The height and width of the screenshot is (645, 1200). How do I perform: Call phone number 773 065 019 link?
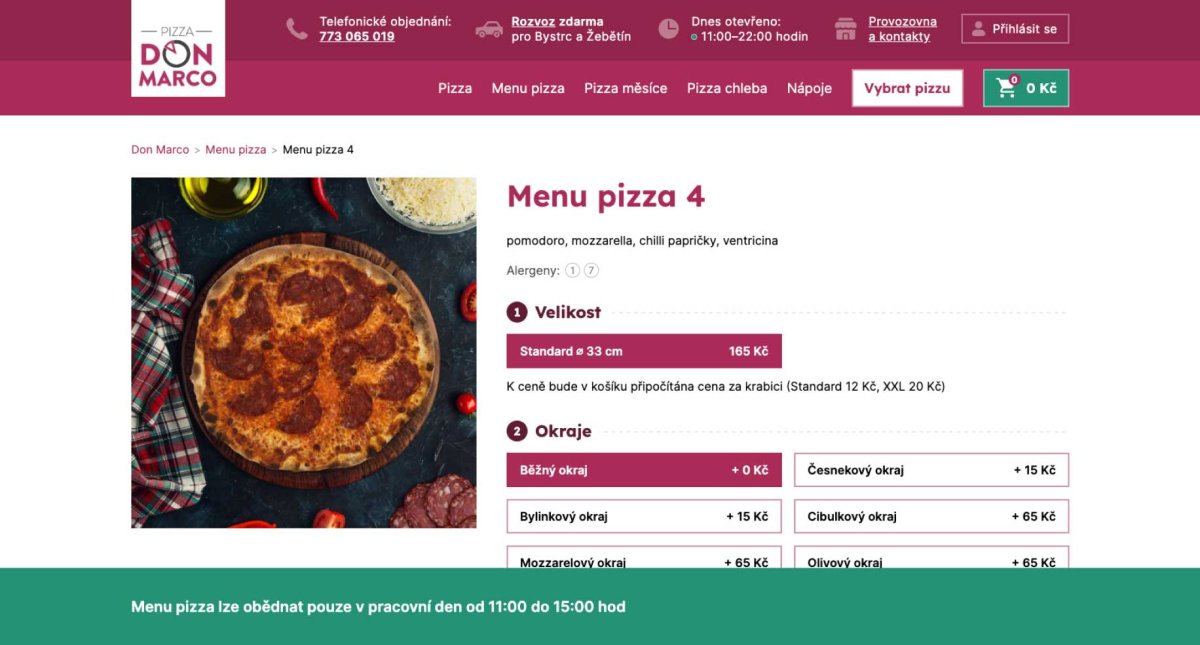357,37
